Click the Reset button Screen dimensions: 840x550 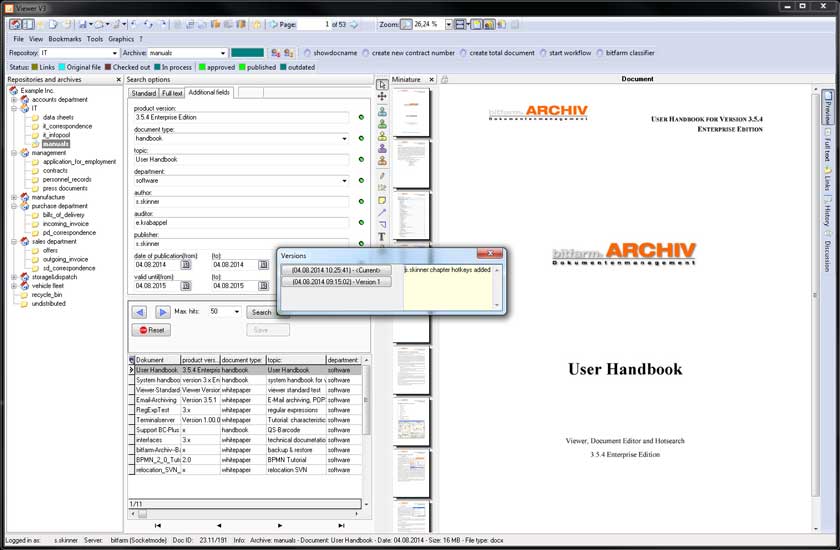(152, 329)
